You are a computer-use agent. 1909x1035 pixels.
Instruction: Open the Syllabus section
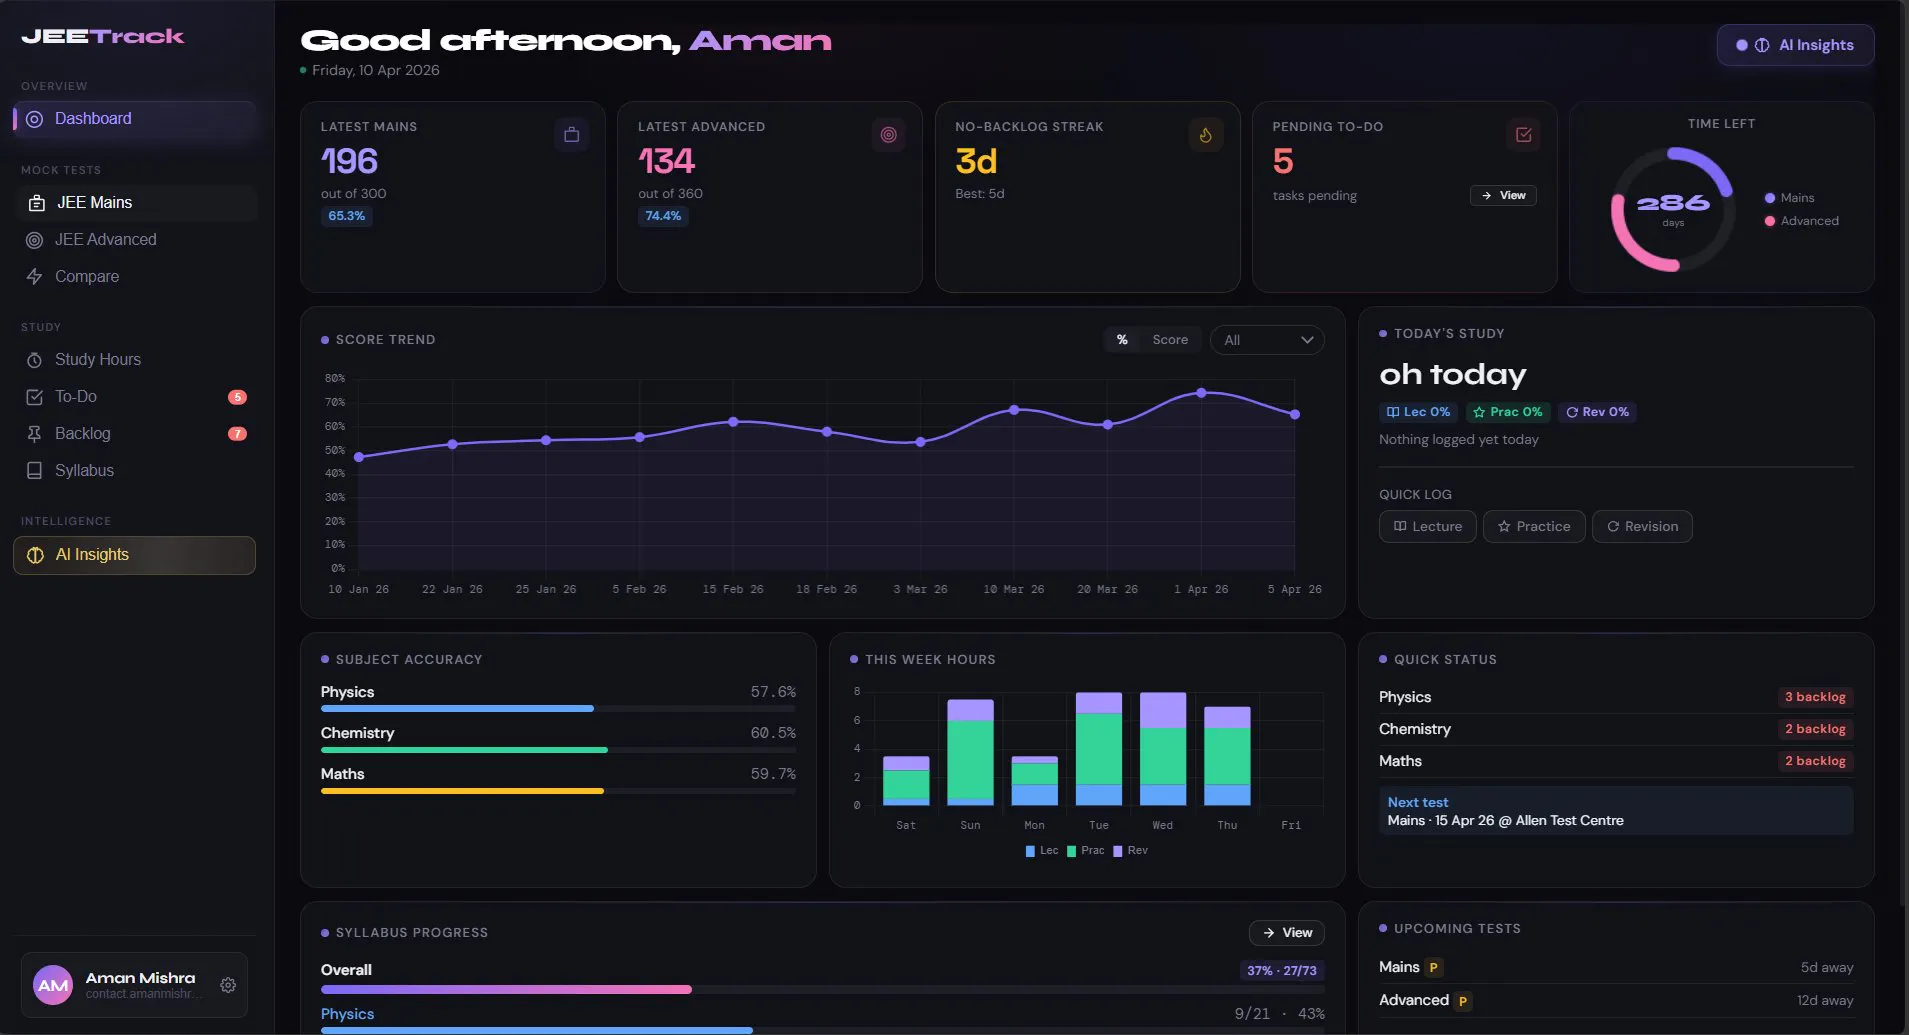click(135, 471)
